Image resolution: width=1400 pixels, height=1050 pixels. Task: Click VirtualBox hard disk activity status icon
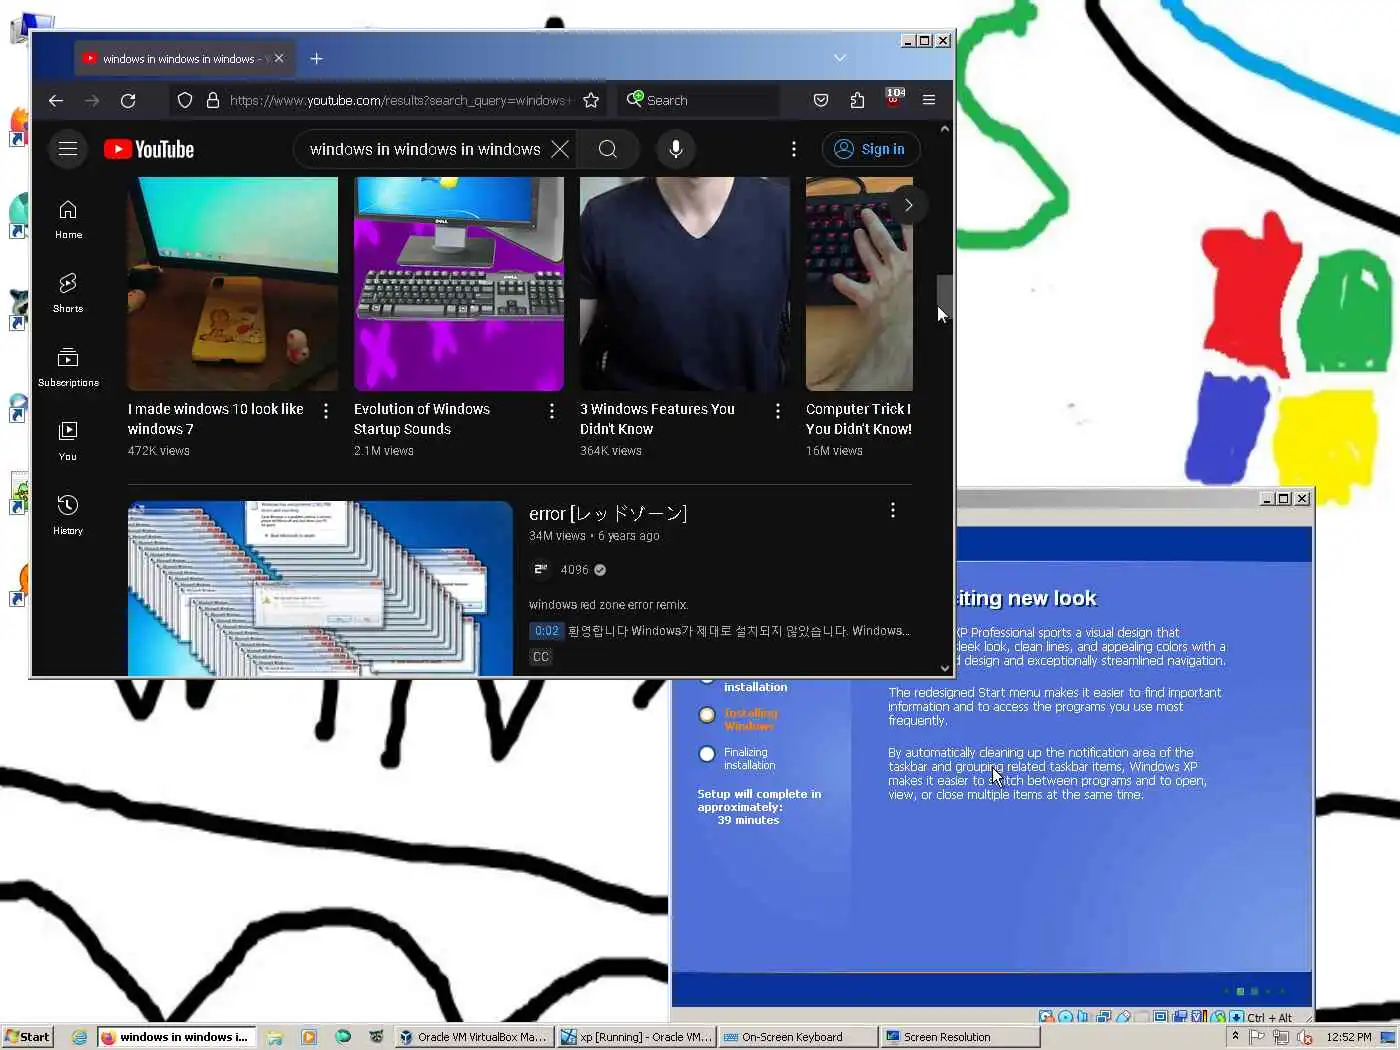[1046, 1017]
